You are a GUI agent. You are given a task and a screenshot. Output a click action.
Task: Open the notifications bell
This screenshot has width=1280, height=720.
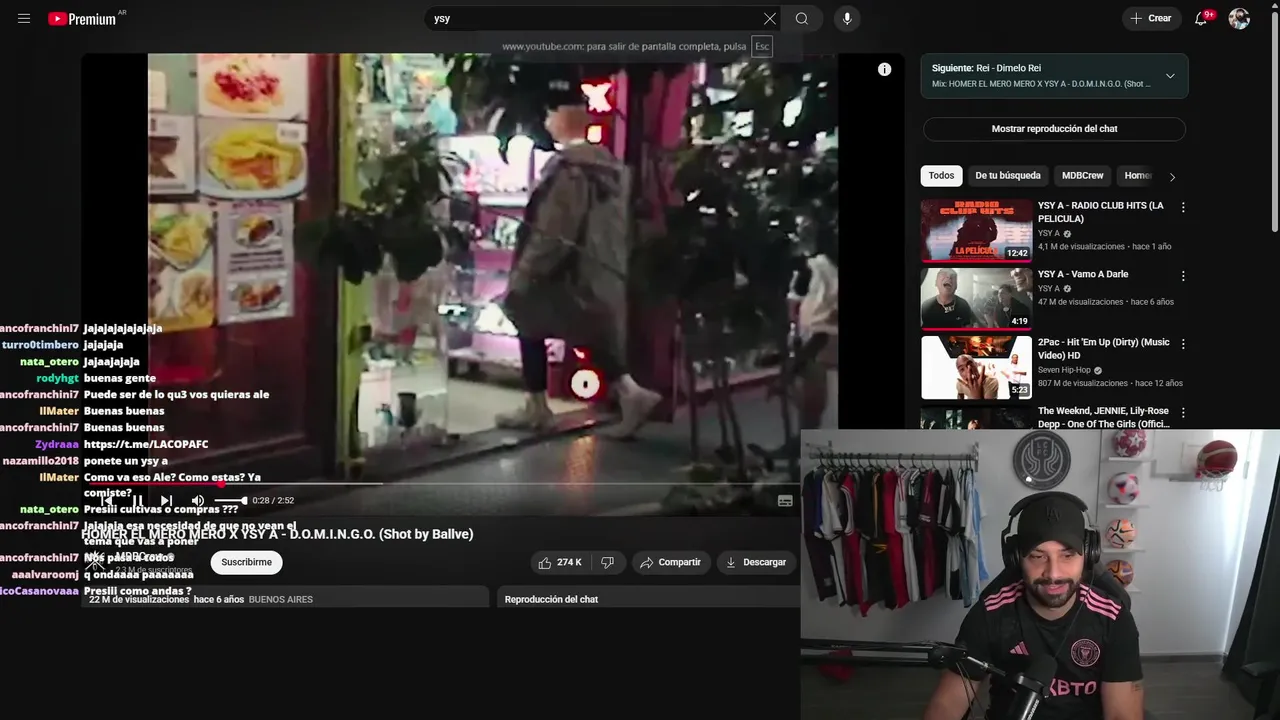click(1202, 18)
